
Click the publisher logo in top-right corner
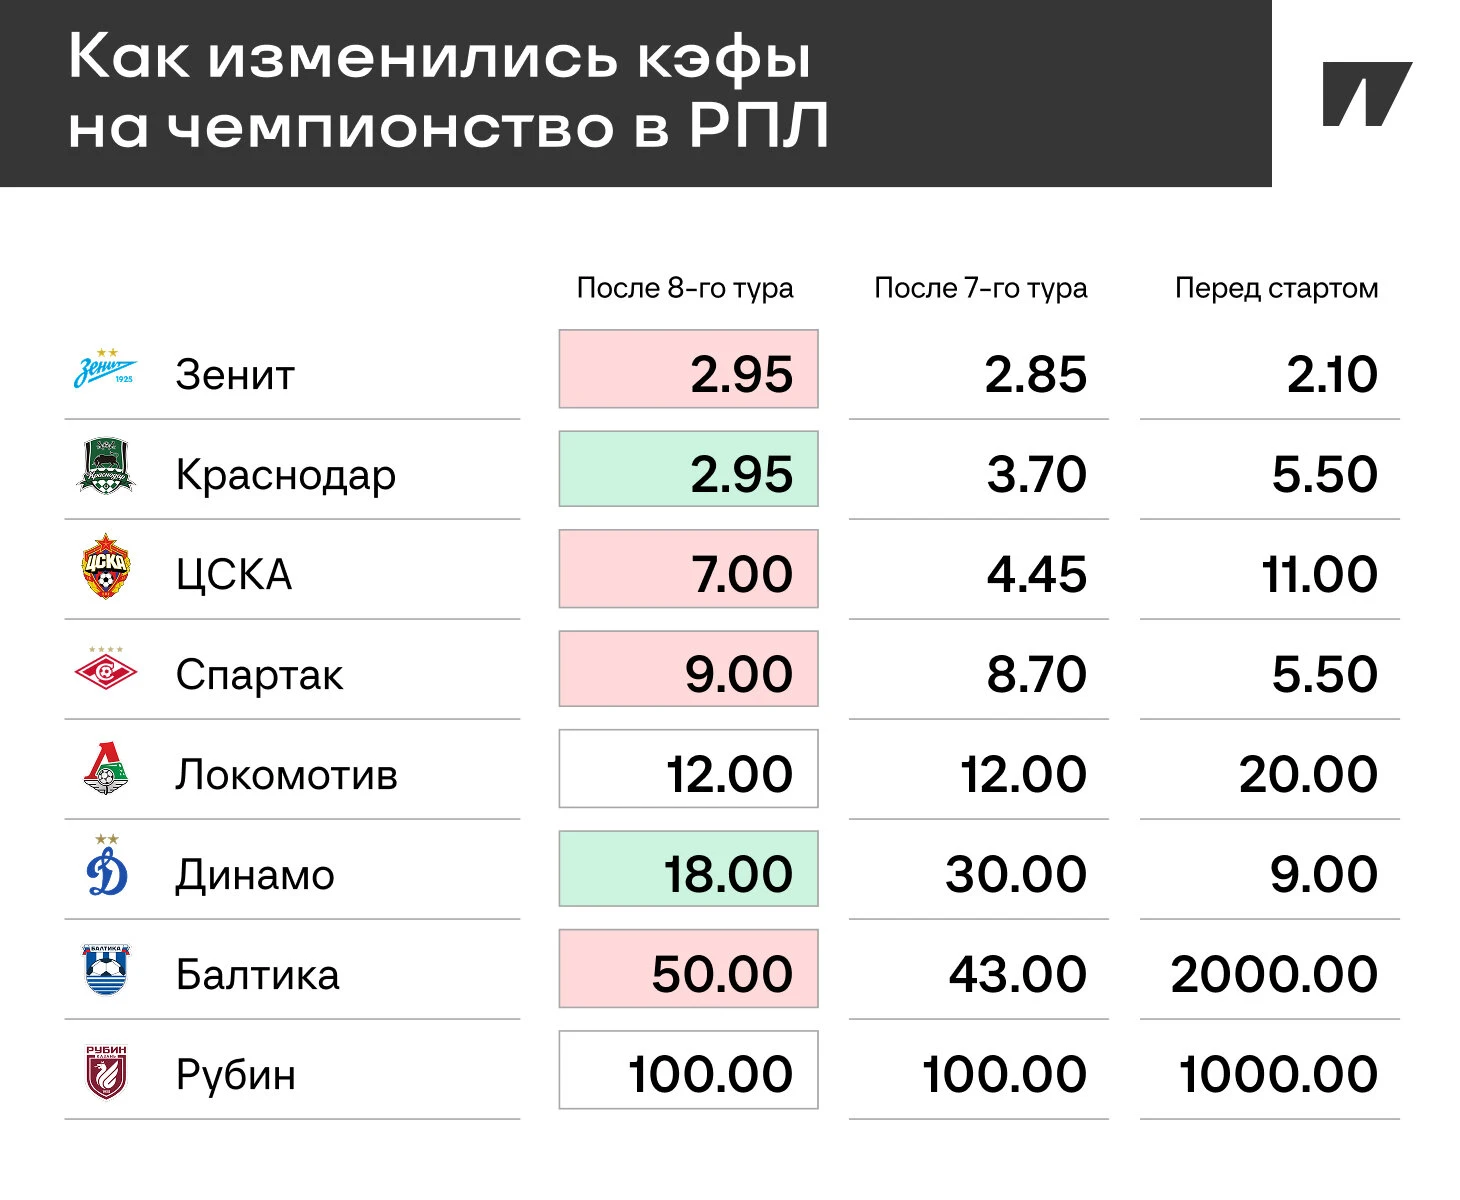click(x=1366, y=94)
